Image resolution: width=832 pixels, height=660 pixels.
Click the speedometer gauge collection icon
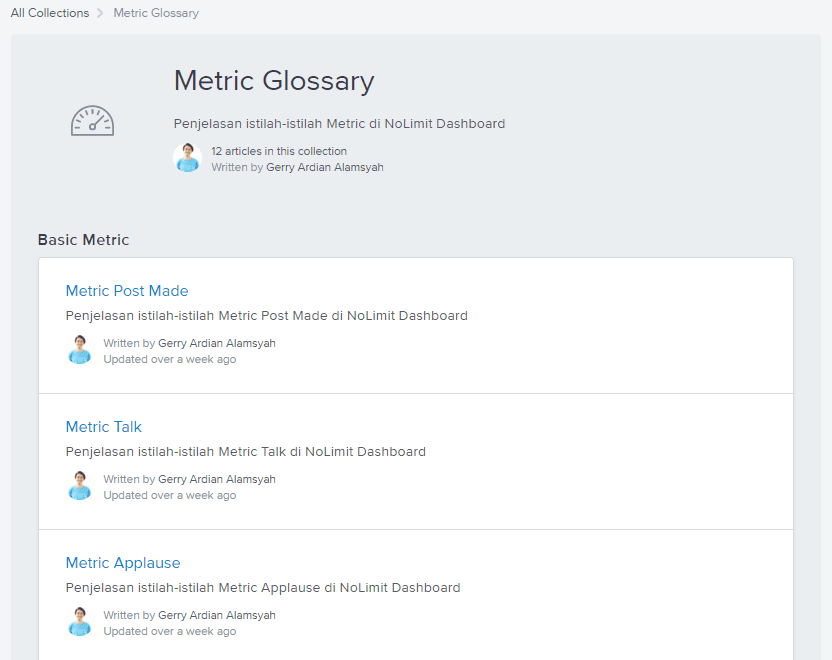pos(92,120)
